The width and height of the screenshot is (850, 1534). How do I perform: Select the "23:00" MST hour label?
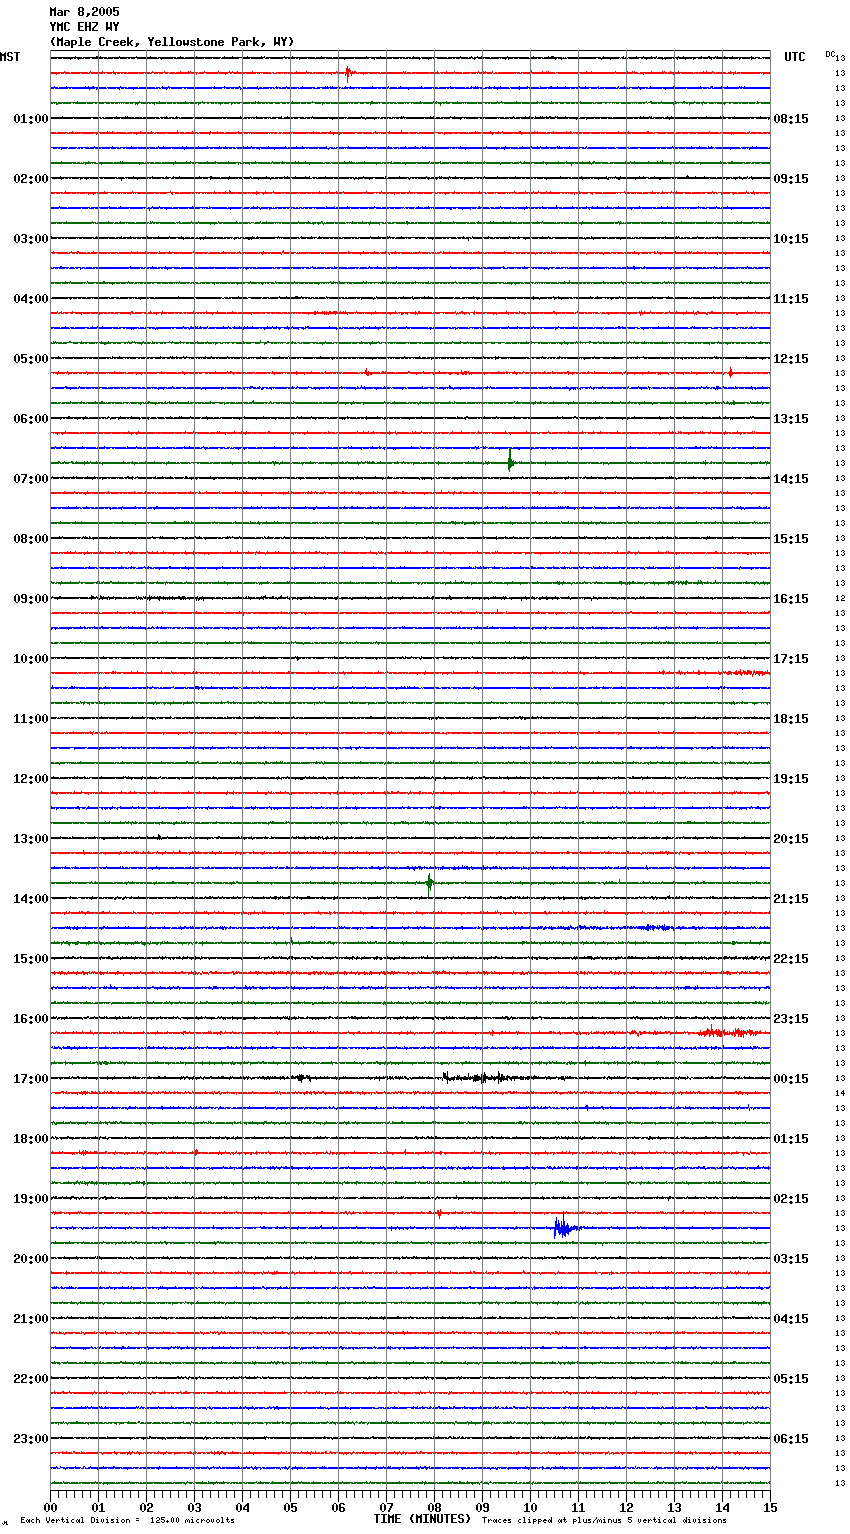[31, 1439]
